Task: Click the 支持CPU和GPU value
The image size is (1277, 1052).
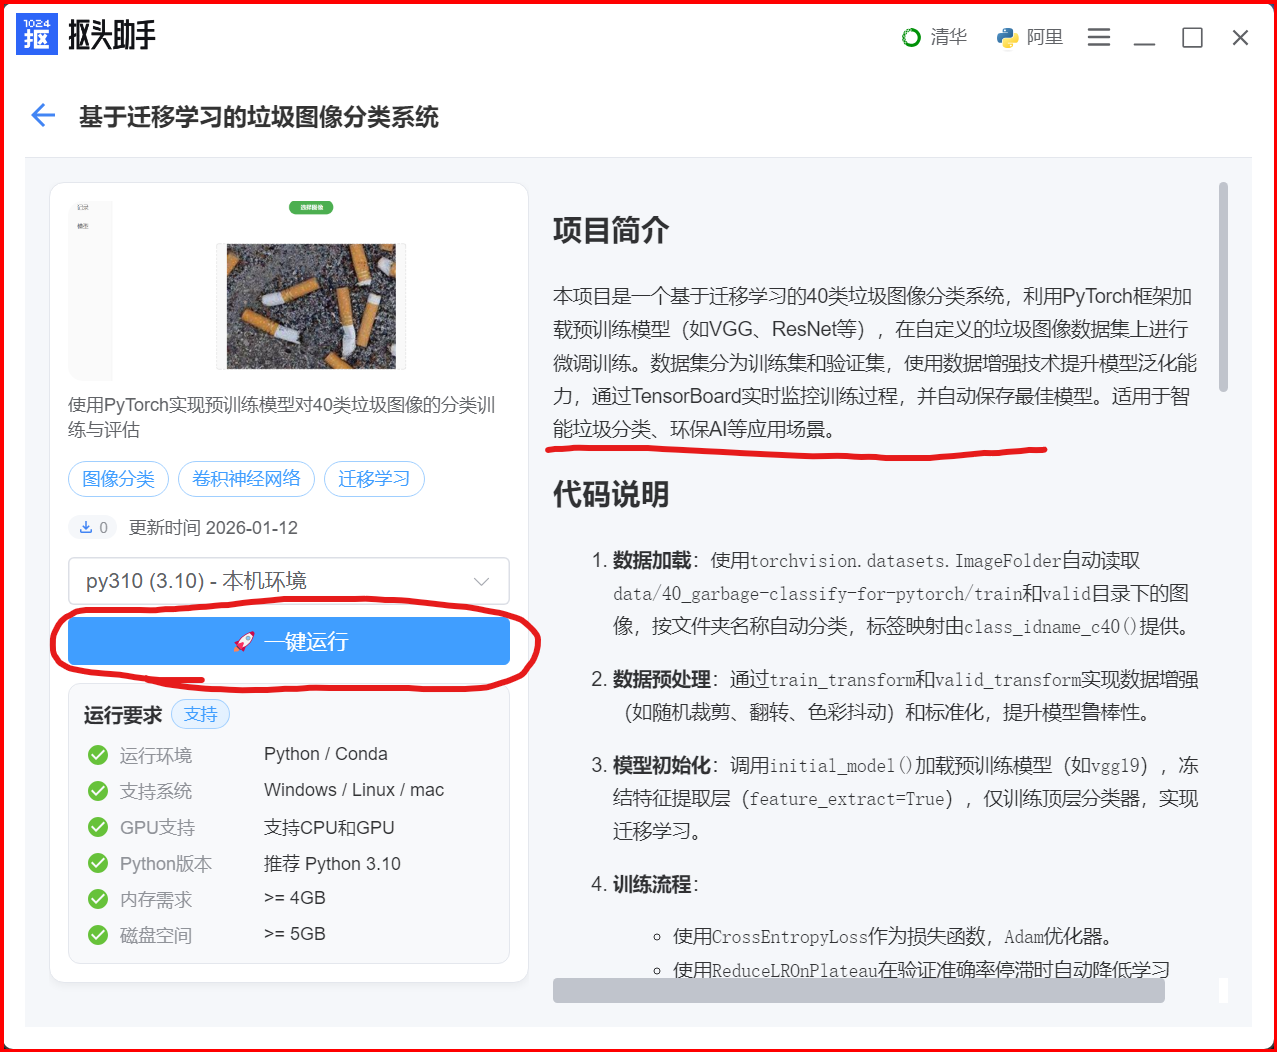Action: [x=329, y=827]
